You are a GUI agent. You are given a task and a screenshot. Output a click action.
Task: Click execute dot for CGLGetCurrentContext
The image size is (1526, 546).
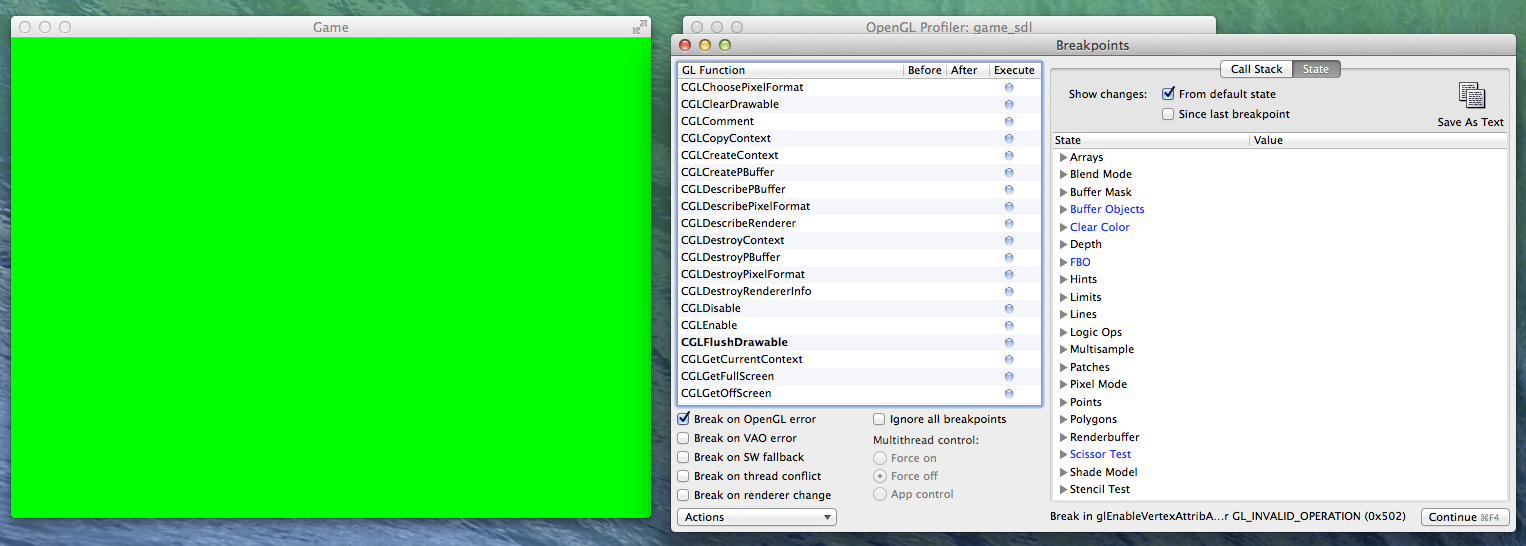(1009, 359)
